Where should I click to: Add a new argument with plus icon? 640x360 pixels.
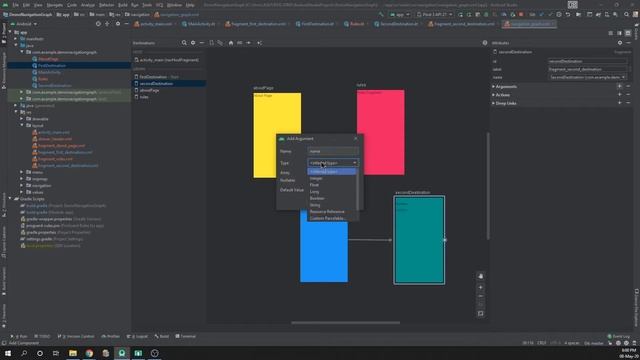(620, 87)
